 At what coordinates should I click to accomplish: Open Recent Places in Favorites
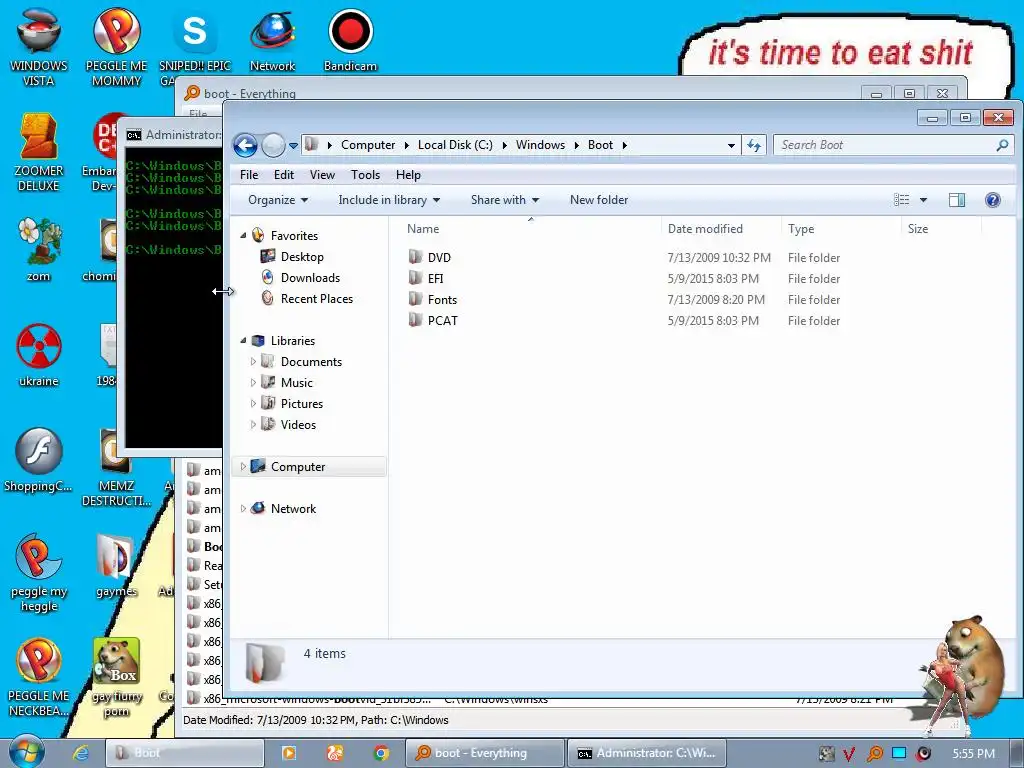tap(317, 298)
